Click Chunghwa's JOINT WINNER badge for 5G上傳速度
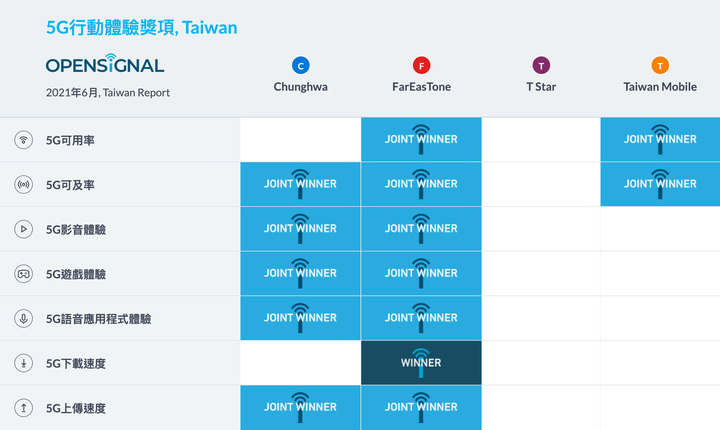The height and width of the screenshot is (430, 720). pyautogui.click(x=300, y=407)
